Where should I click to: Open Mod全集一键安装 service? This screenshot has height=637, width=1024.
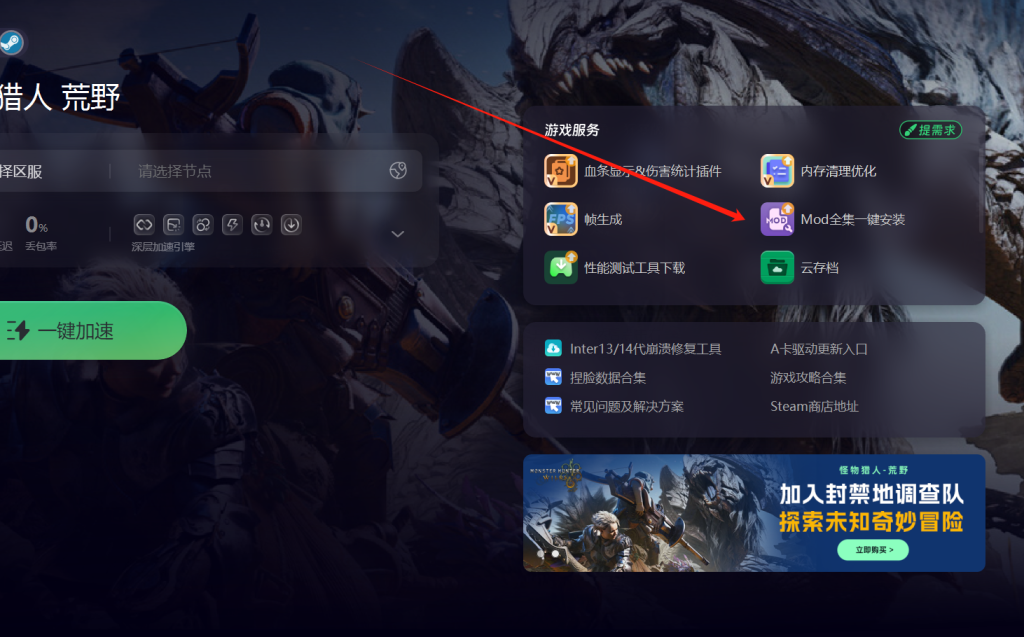point(833,220)
